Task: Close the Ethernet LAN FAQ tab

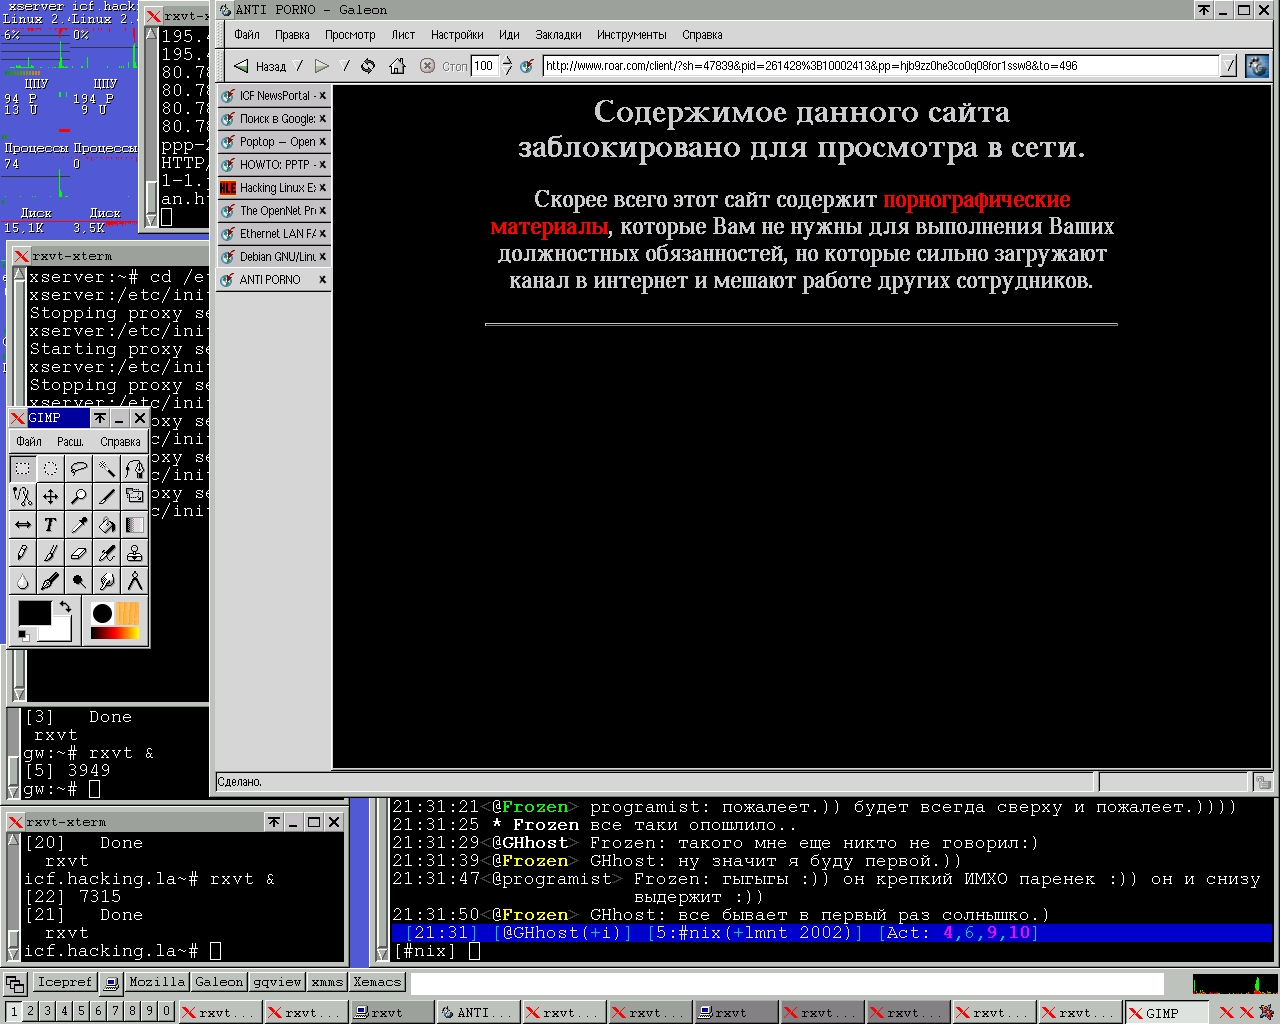Action: pos(323,234)
